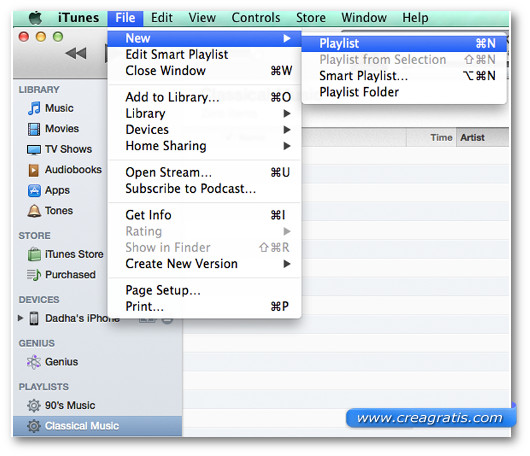Open the Window menu
Screen dimensions: 530x456
(364, 18)
